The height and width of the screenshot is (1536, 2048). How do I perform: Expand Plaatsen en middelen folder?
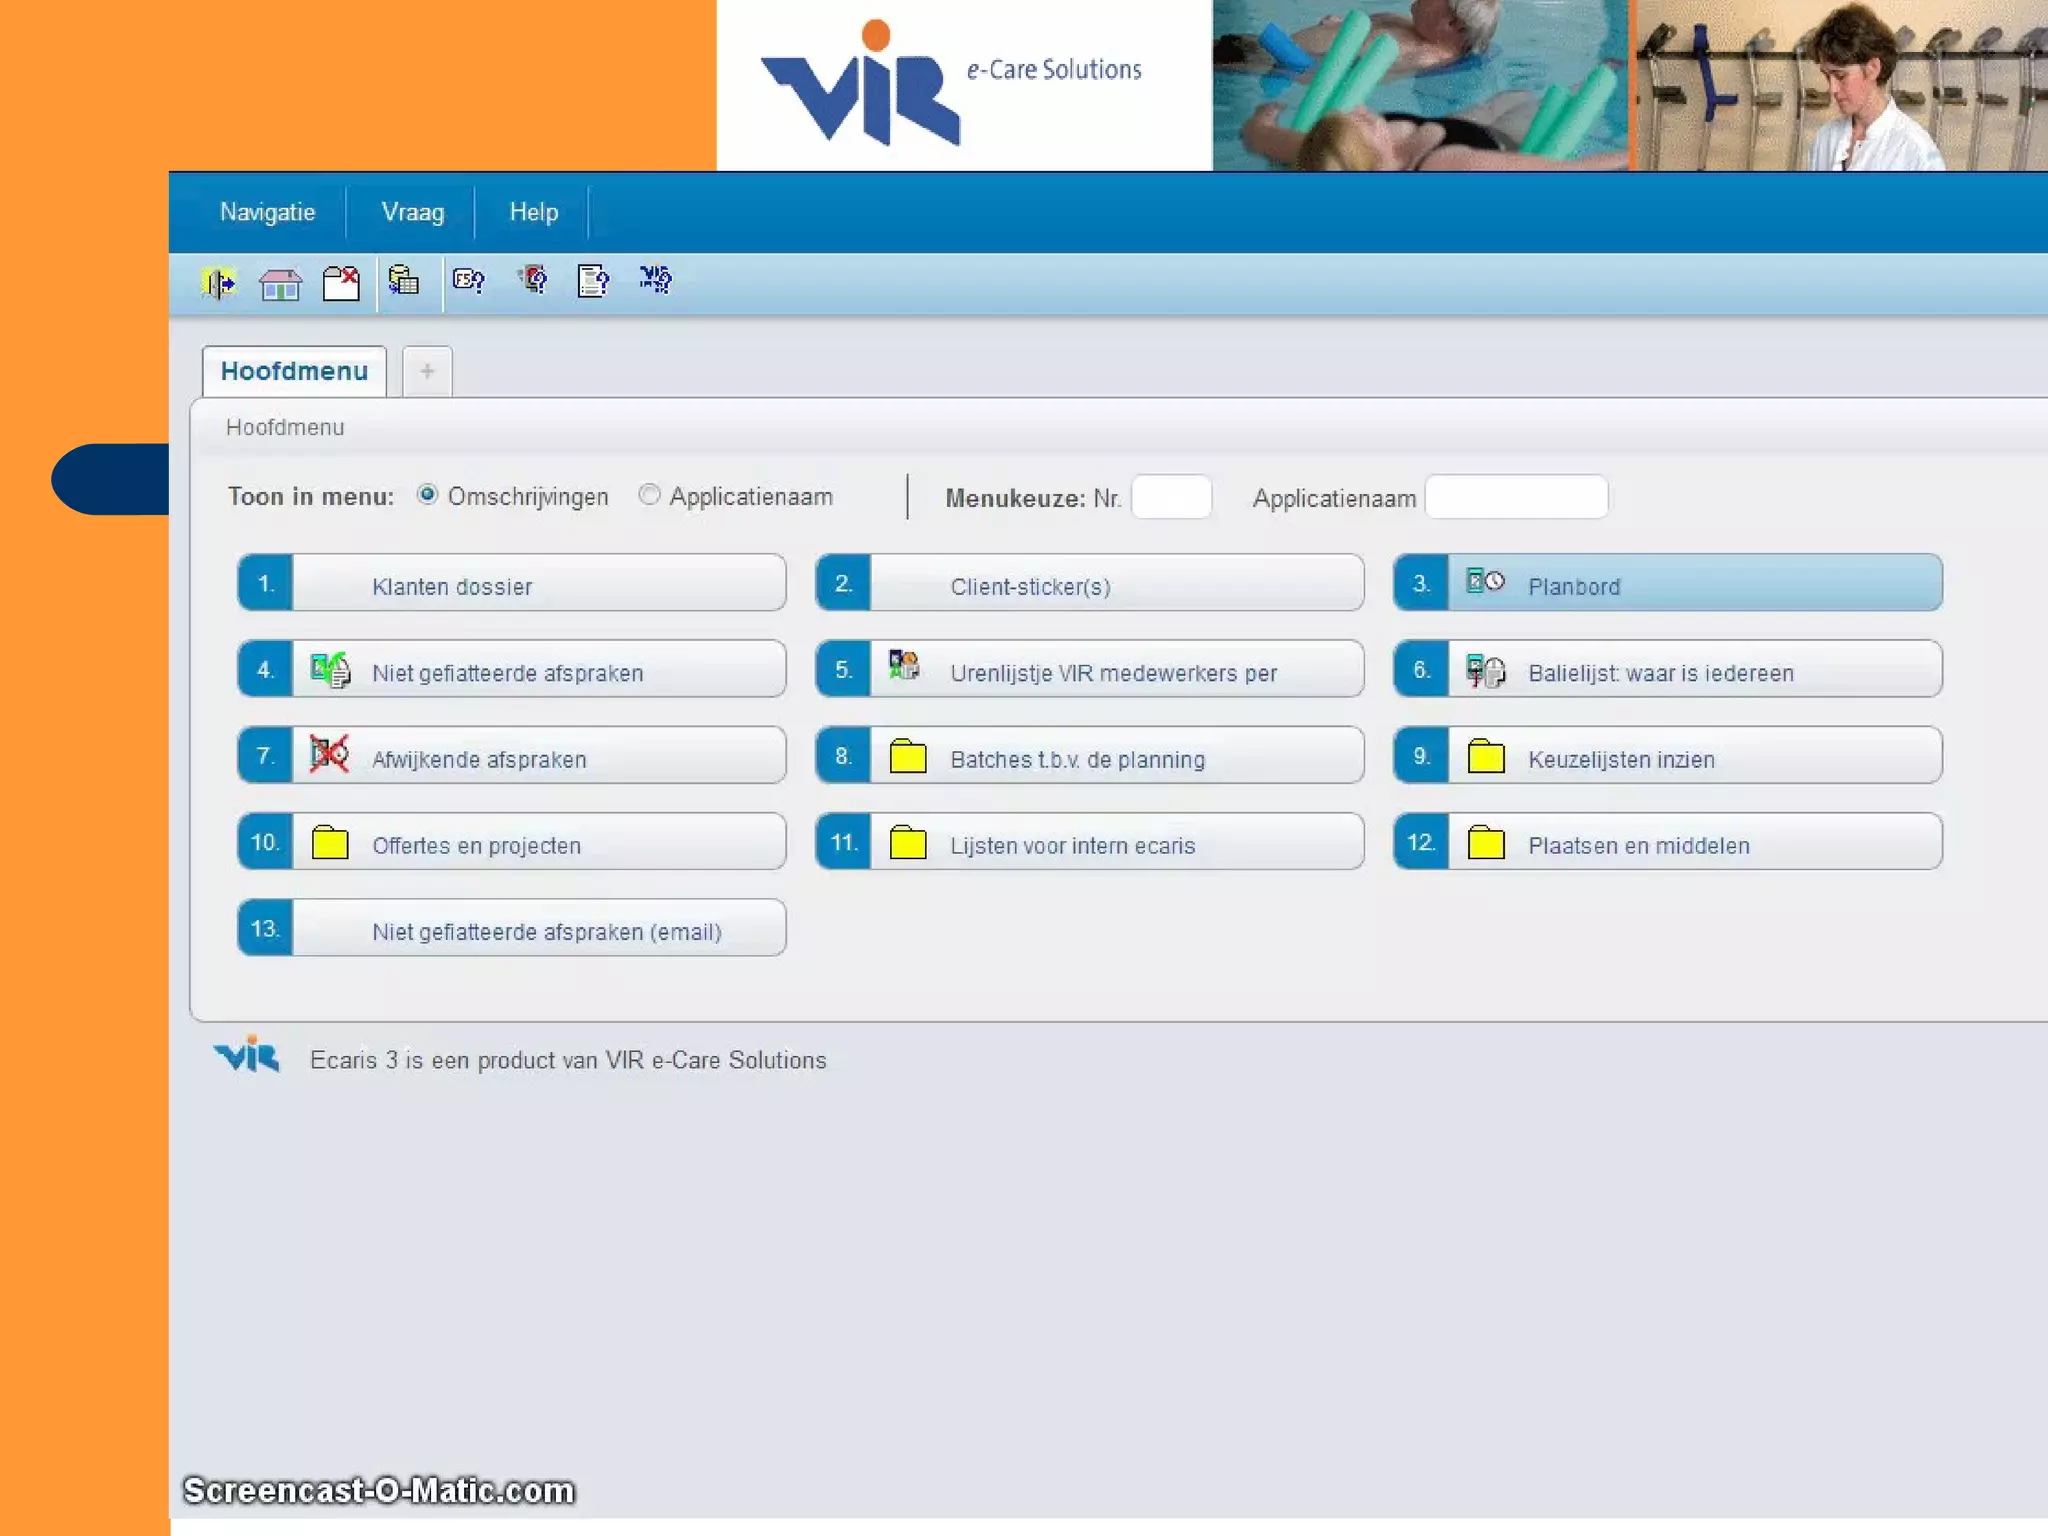pyautogui.click(x=1667, y=843)
